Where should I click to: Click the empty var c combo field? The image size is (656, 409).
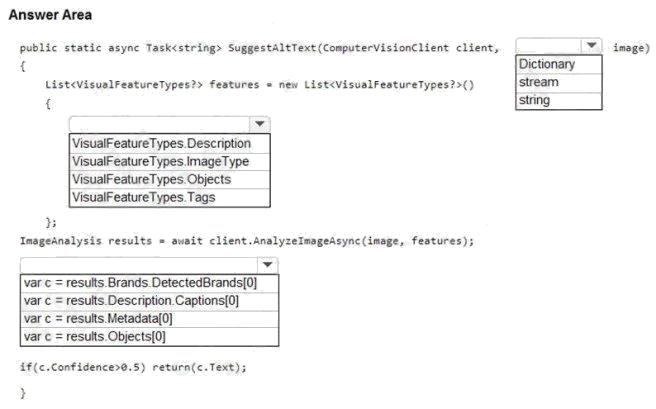click(x=139, y=265)
